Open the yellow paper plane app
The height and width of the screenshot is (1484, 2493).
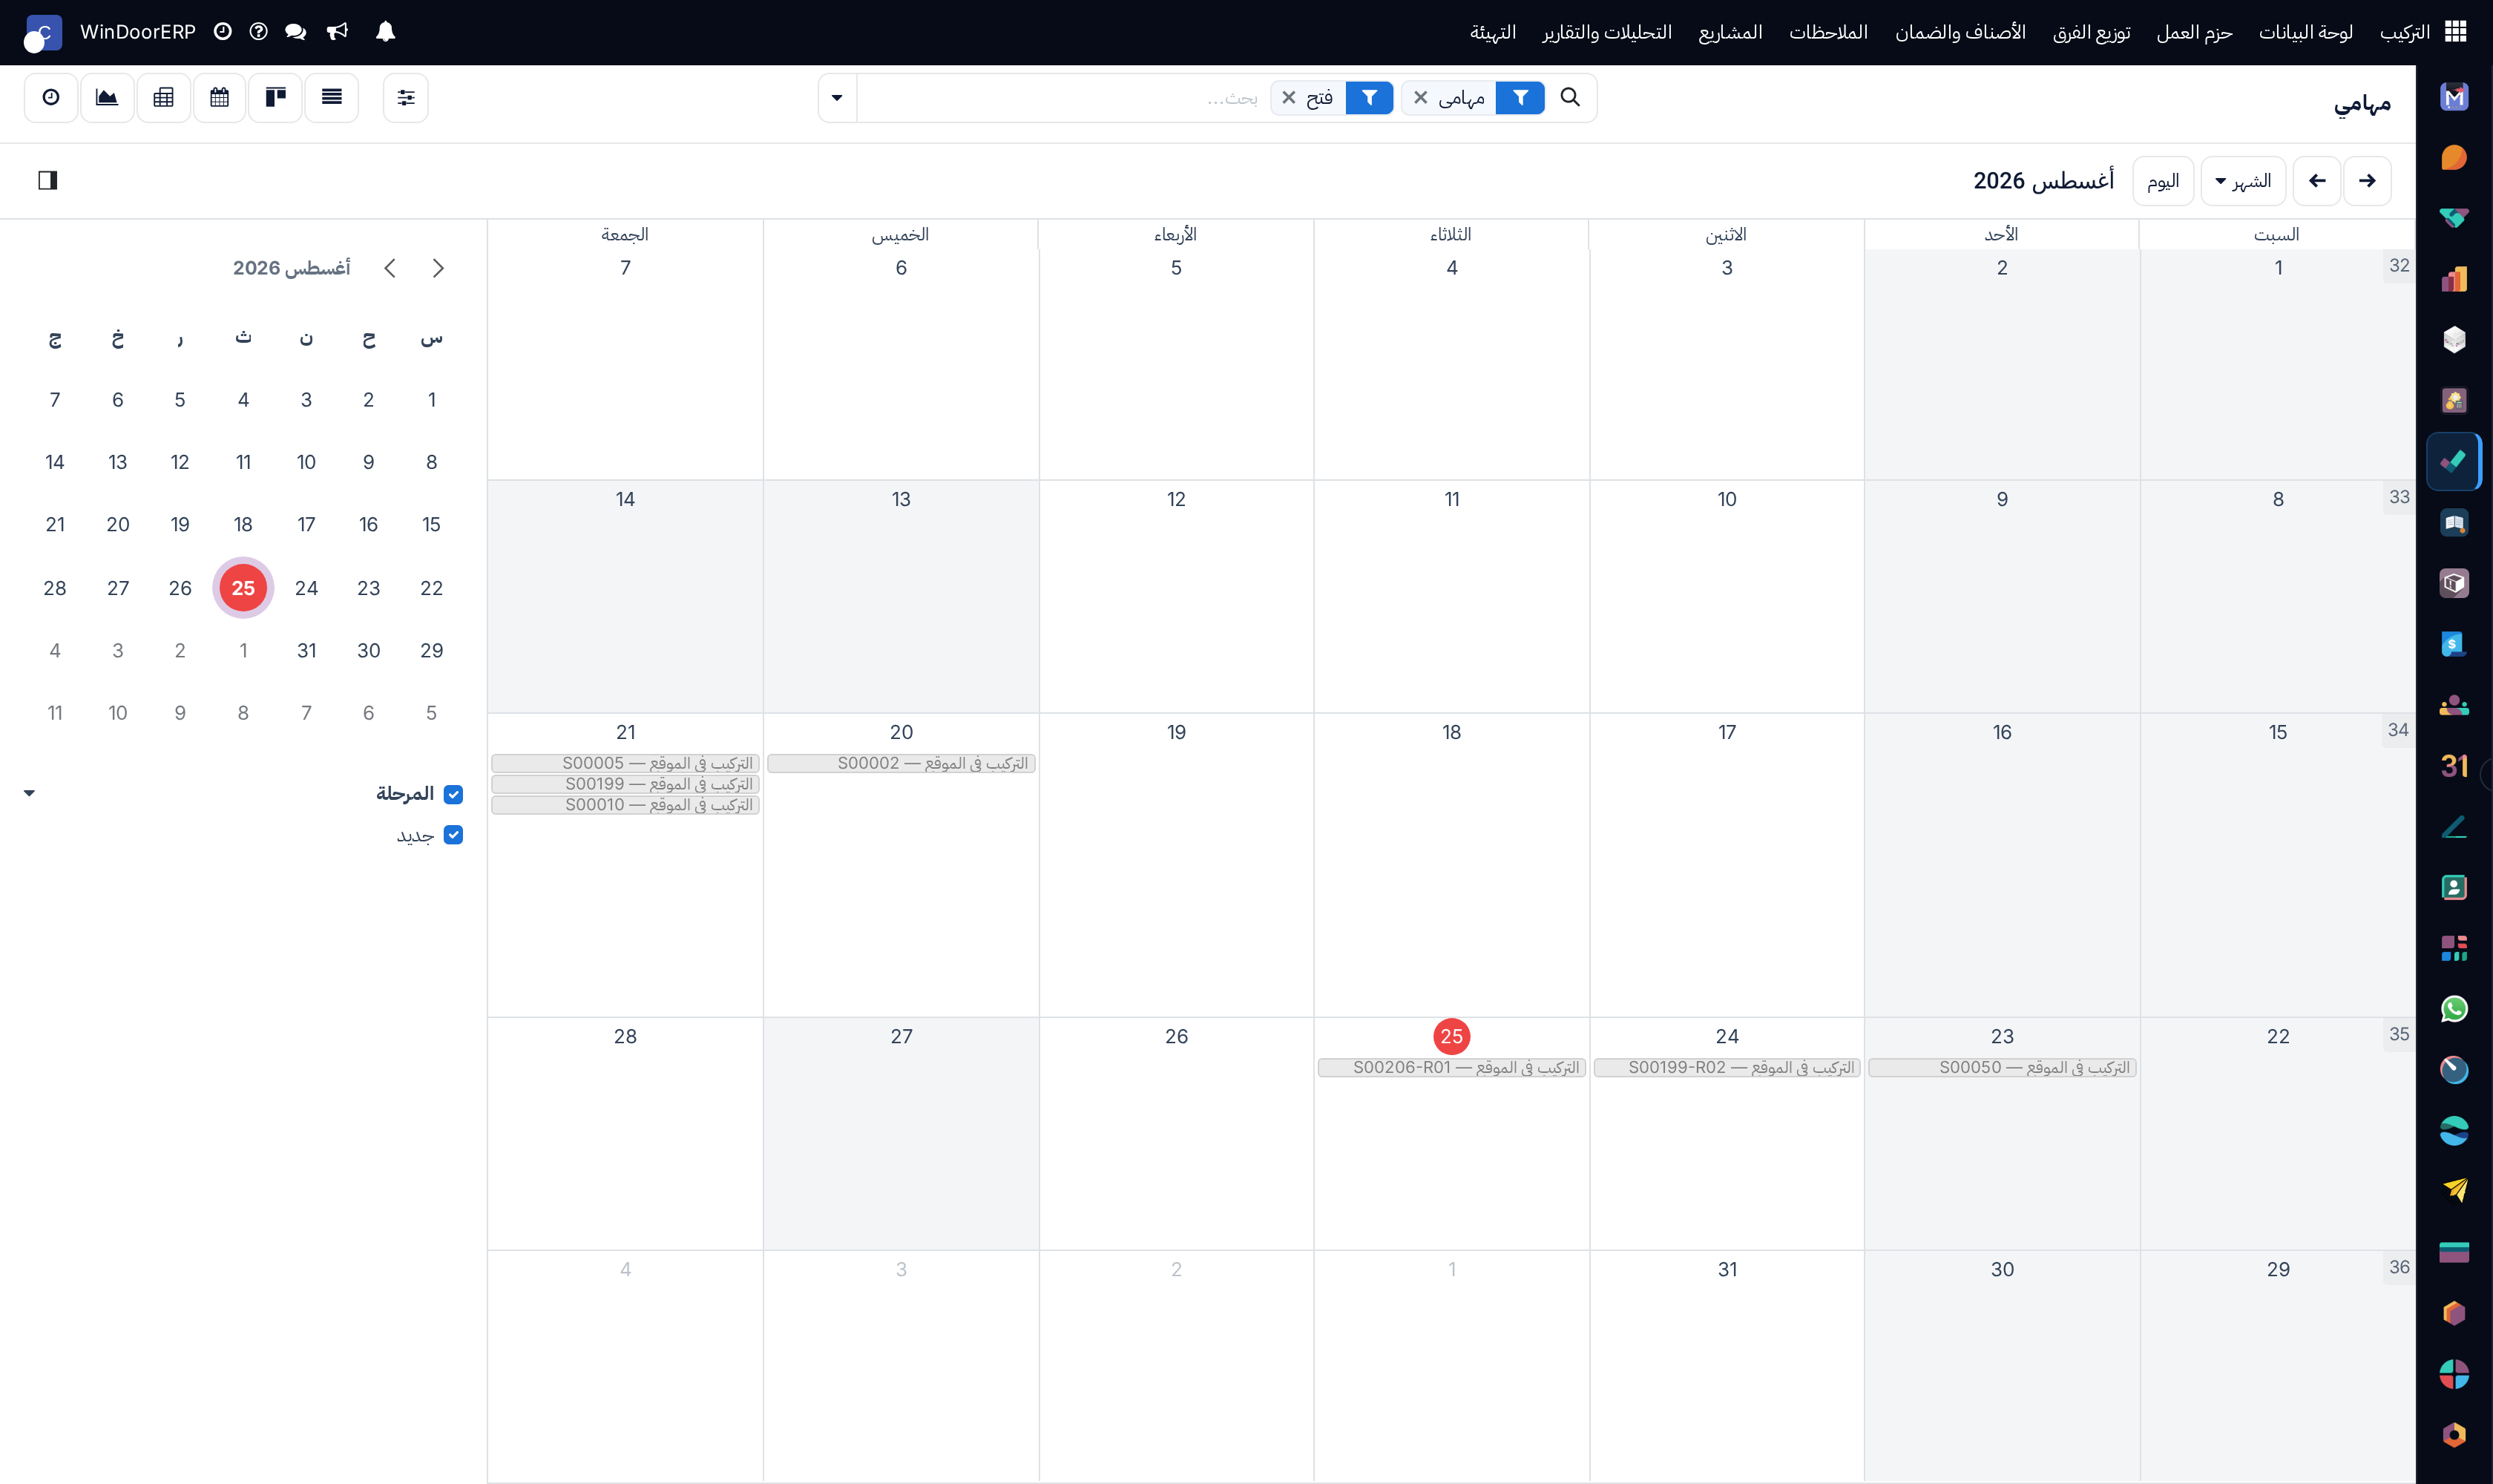tap(2454, 1190)
